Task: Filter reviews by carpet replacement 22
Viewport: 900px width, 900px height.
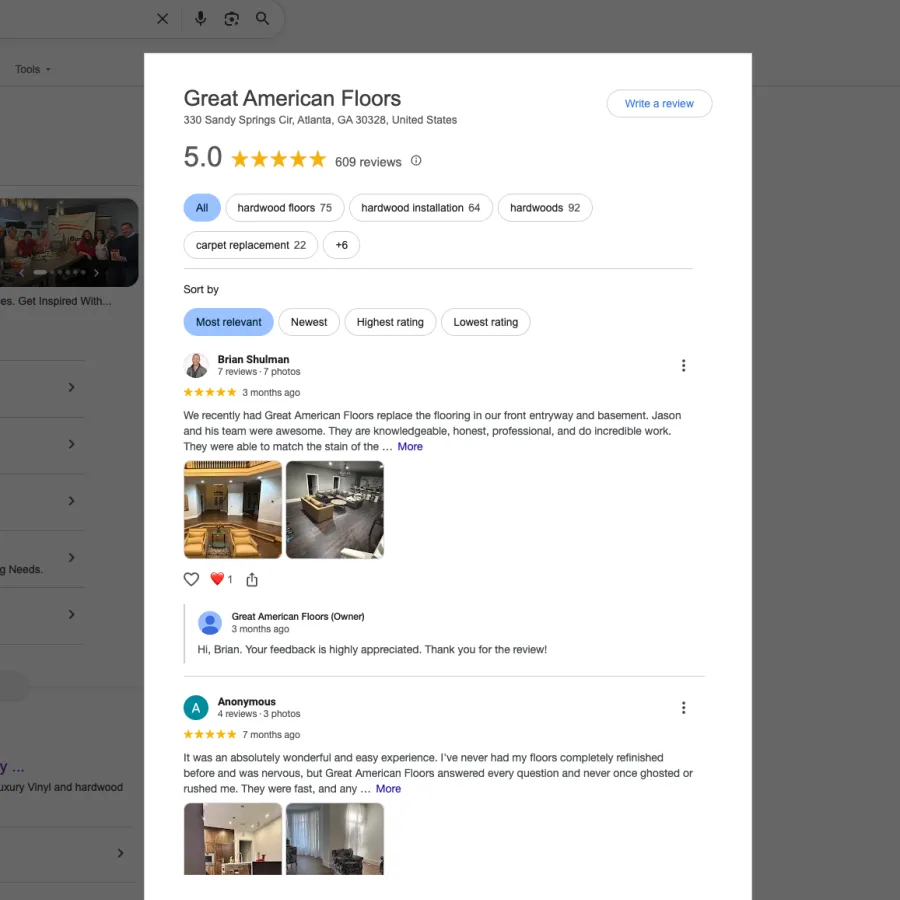Action: click(251, 245)
